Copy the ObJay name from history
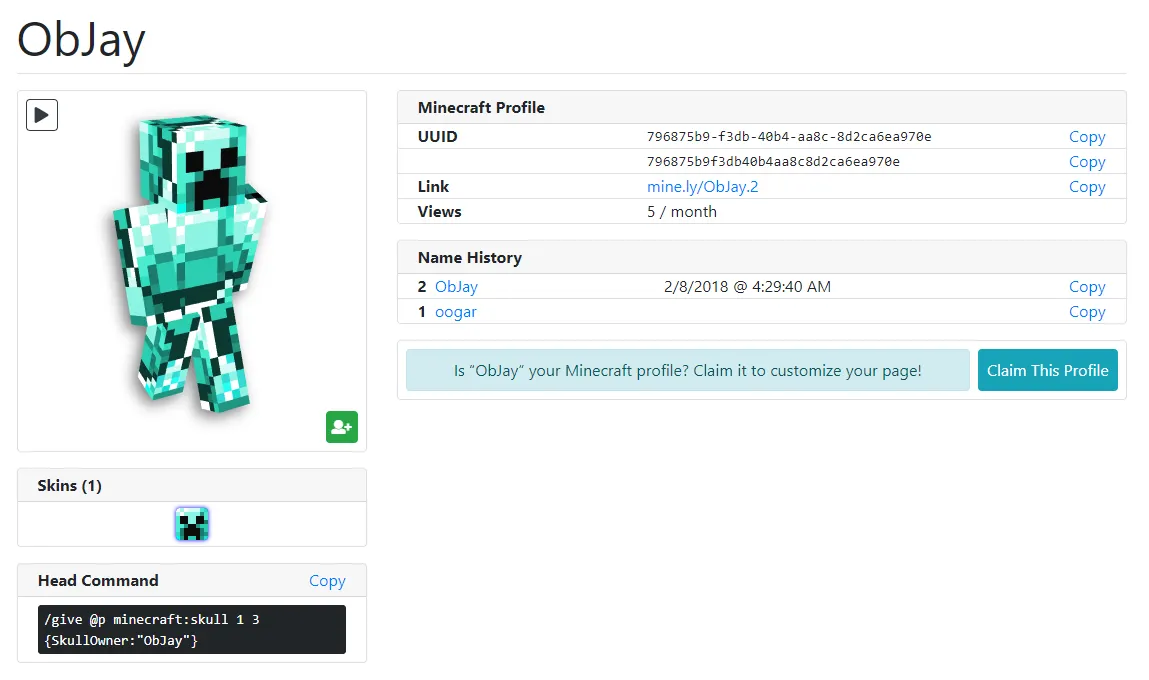 (1087, 287)
